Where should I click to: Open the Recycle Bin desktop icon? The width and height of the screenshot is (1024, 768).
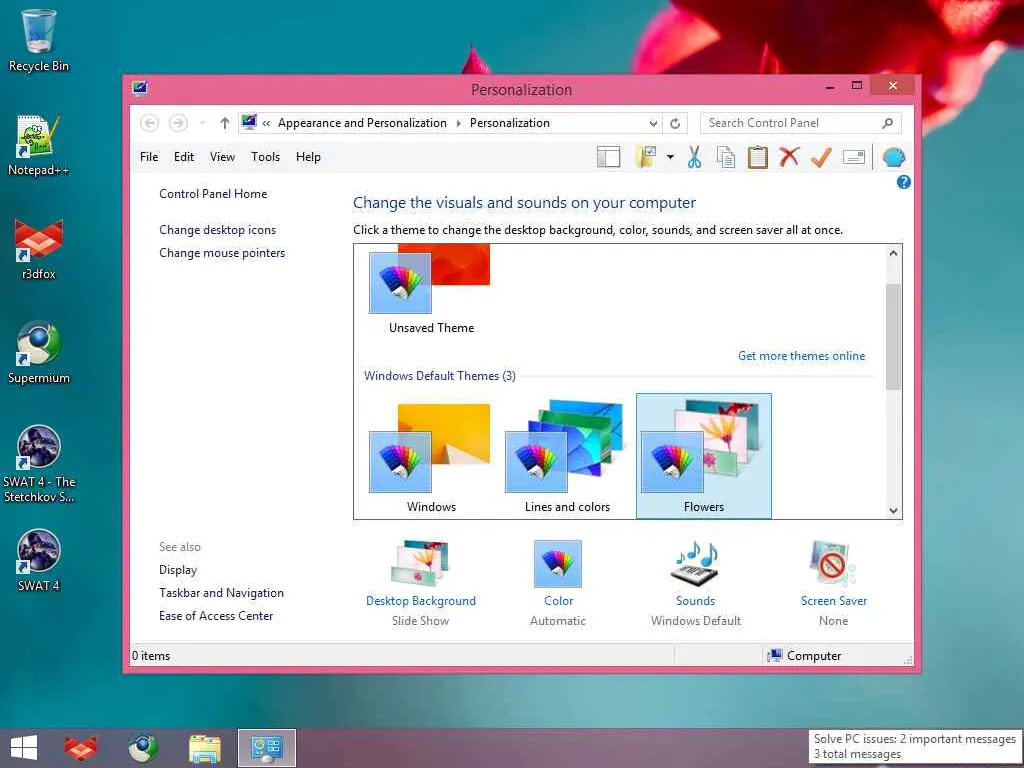(x=39, y=40)
